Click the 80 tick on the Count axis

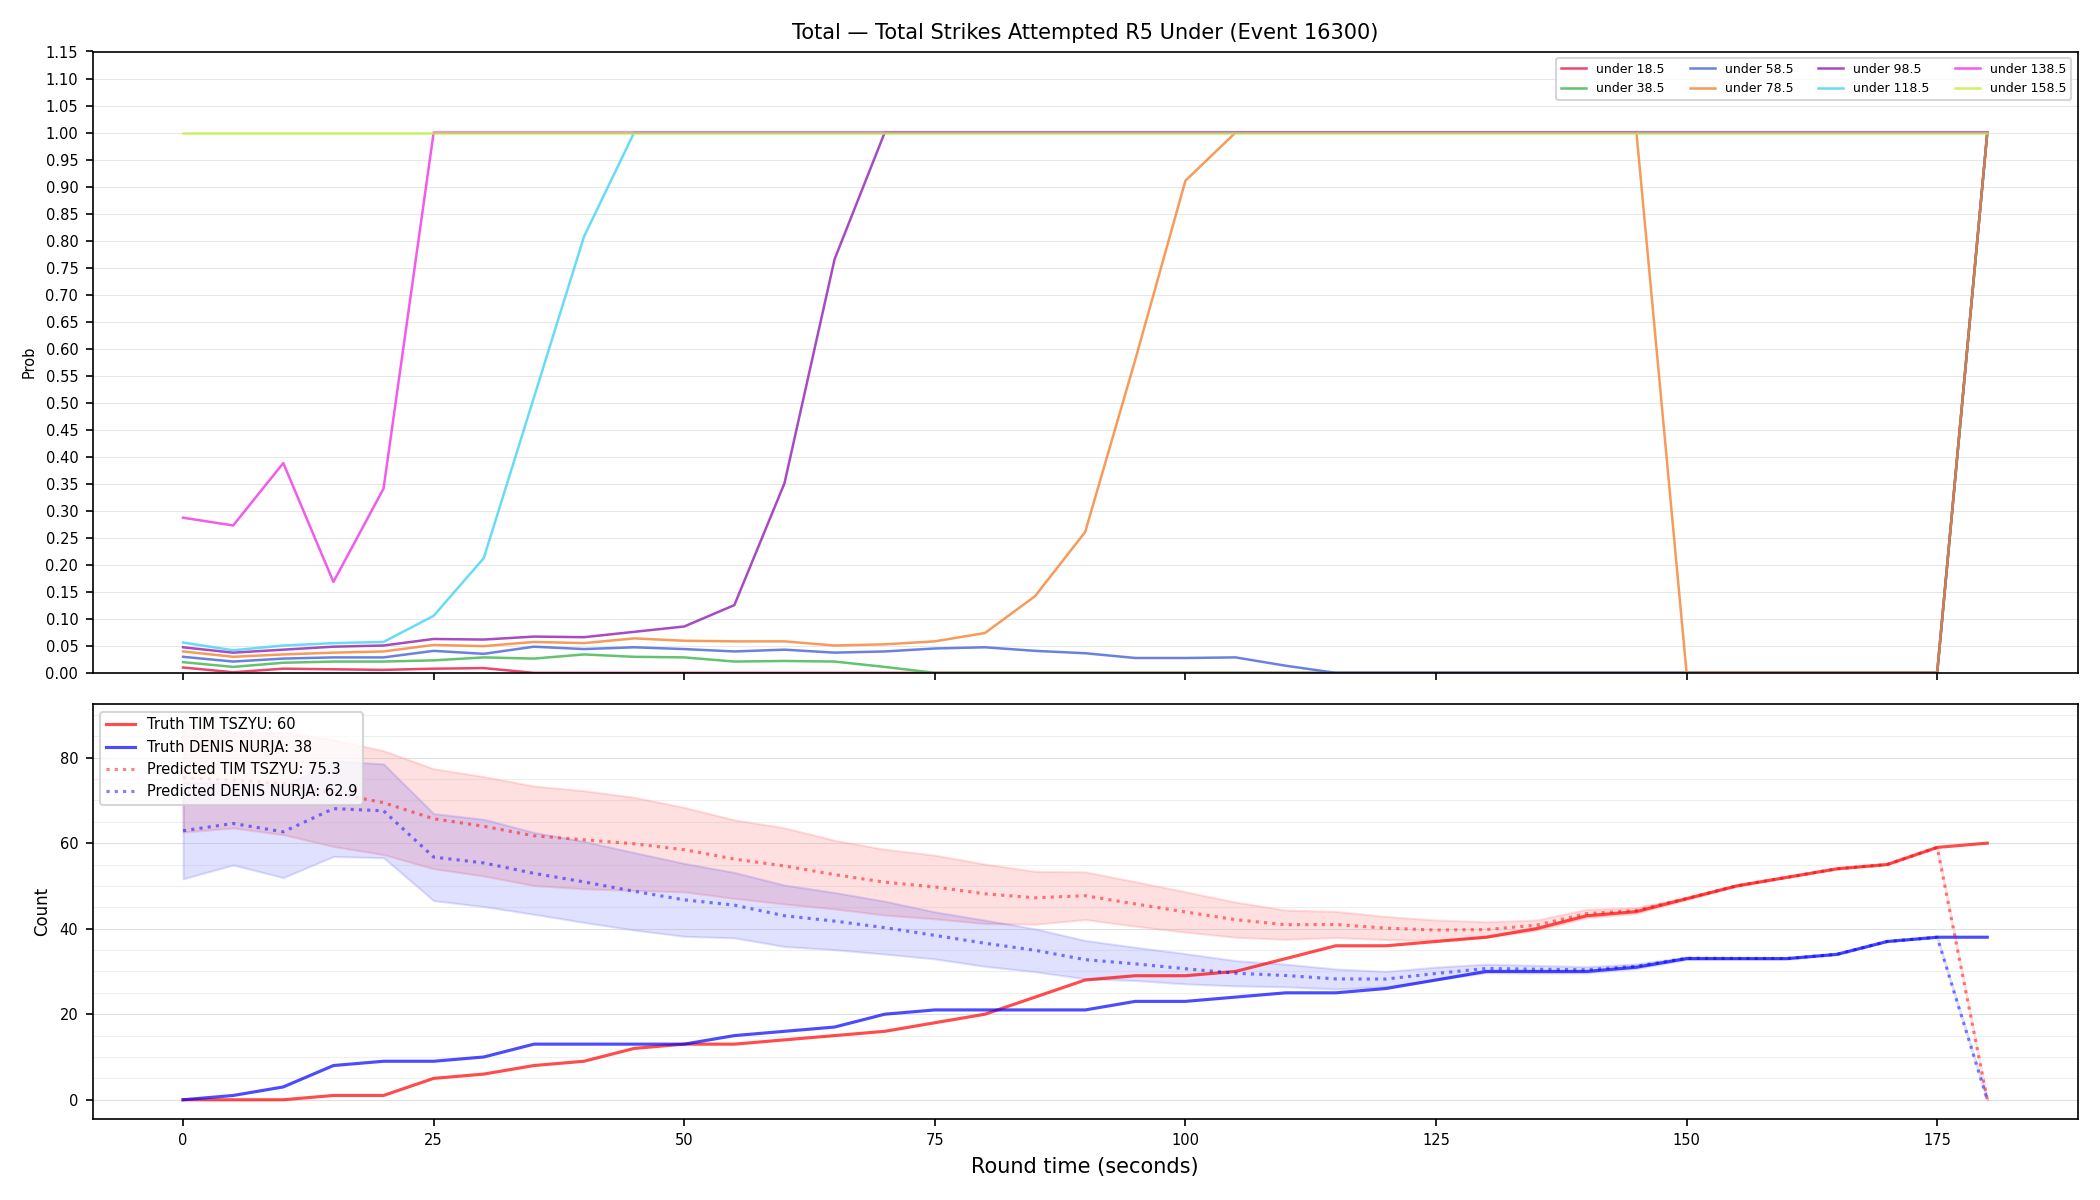(68, 758)
